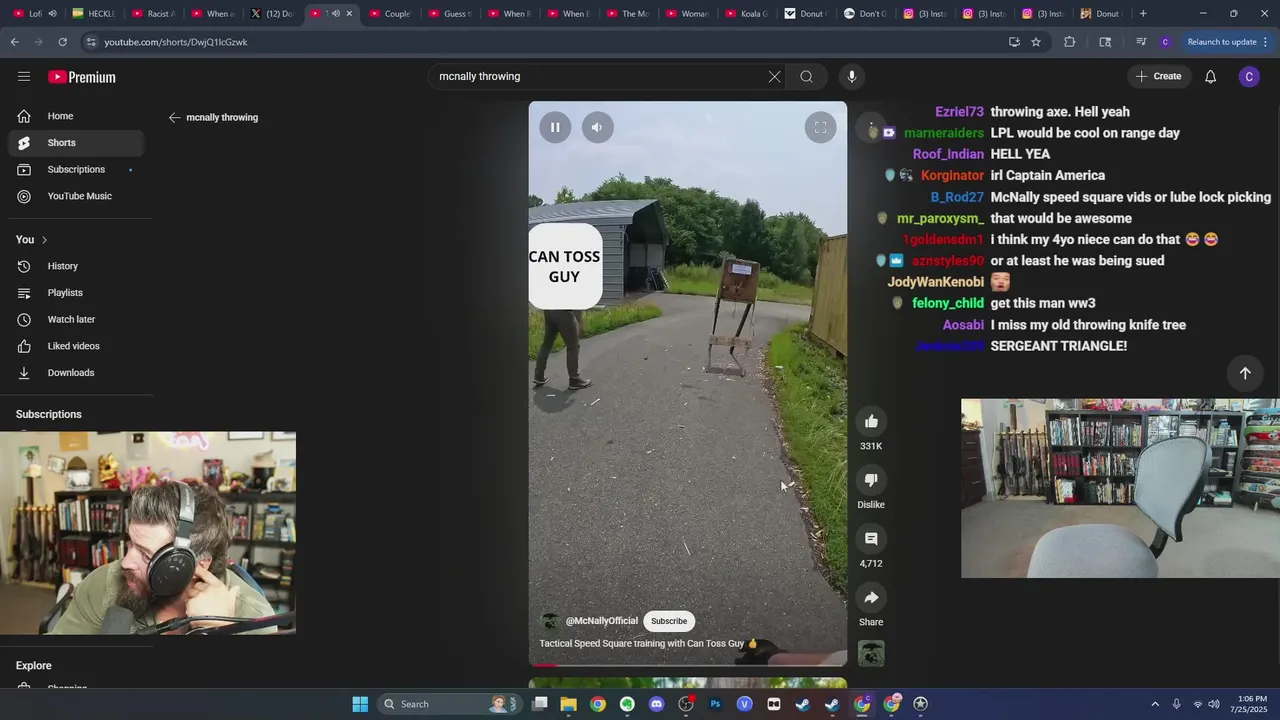
Task: Switch to the 'Koala' tab
Action: [x=746, y=14]
